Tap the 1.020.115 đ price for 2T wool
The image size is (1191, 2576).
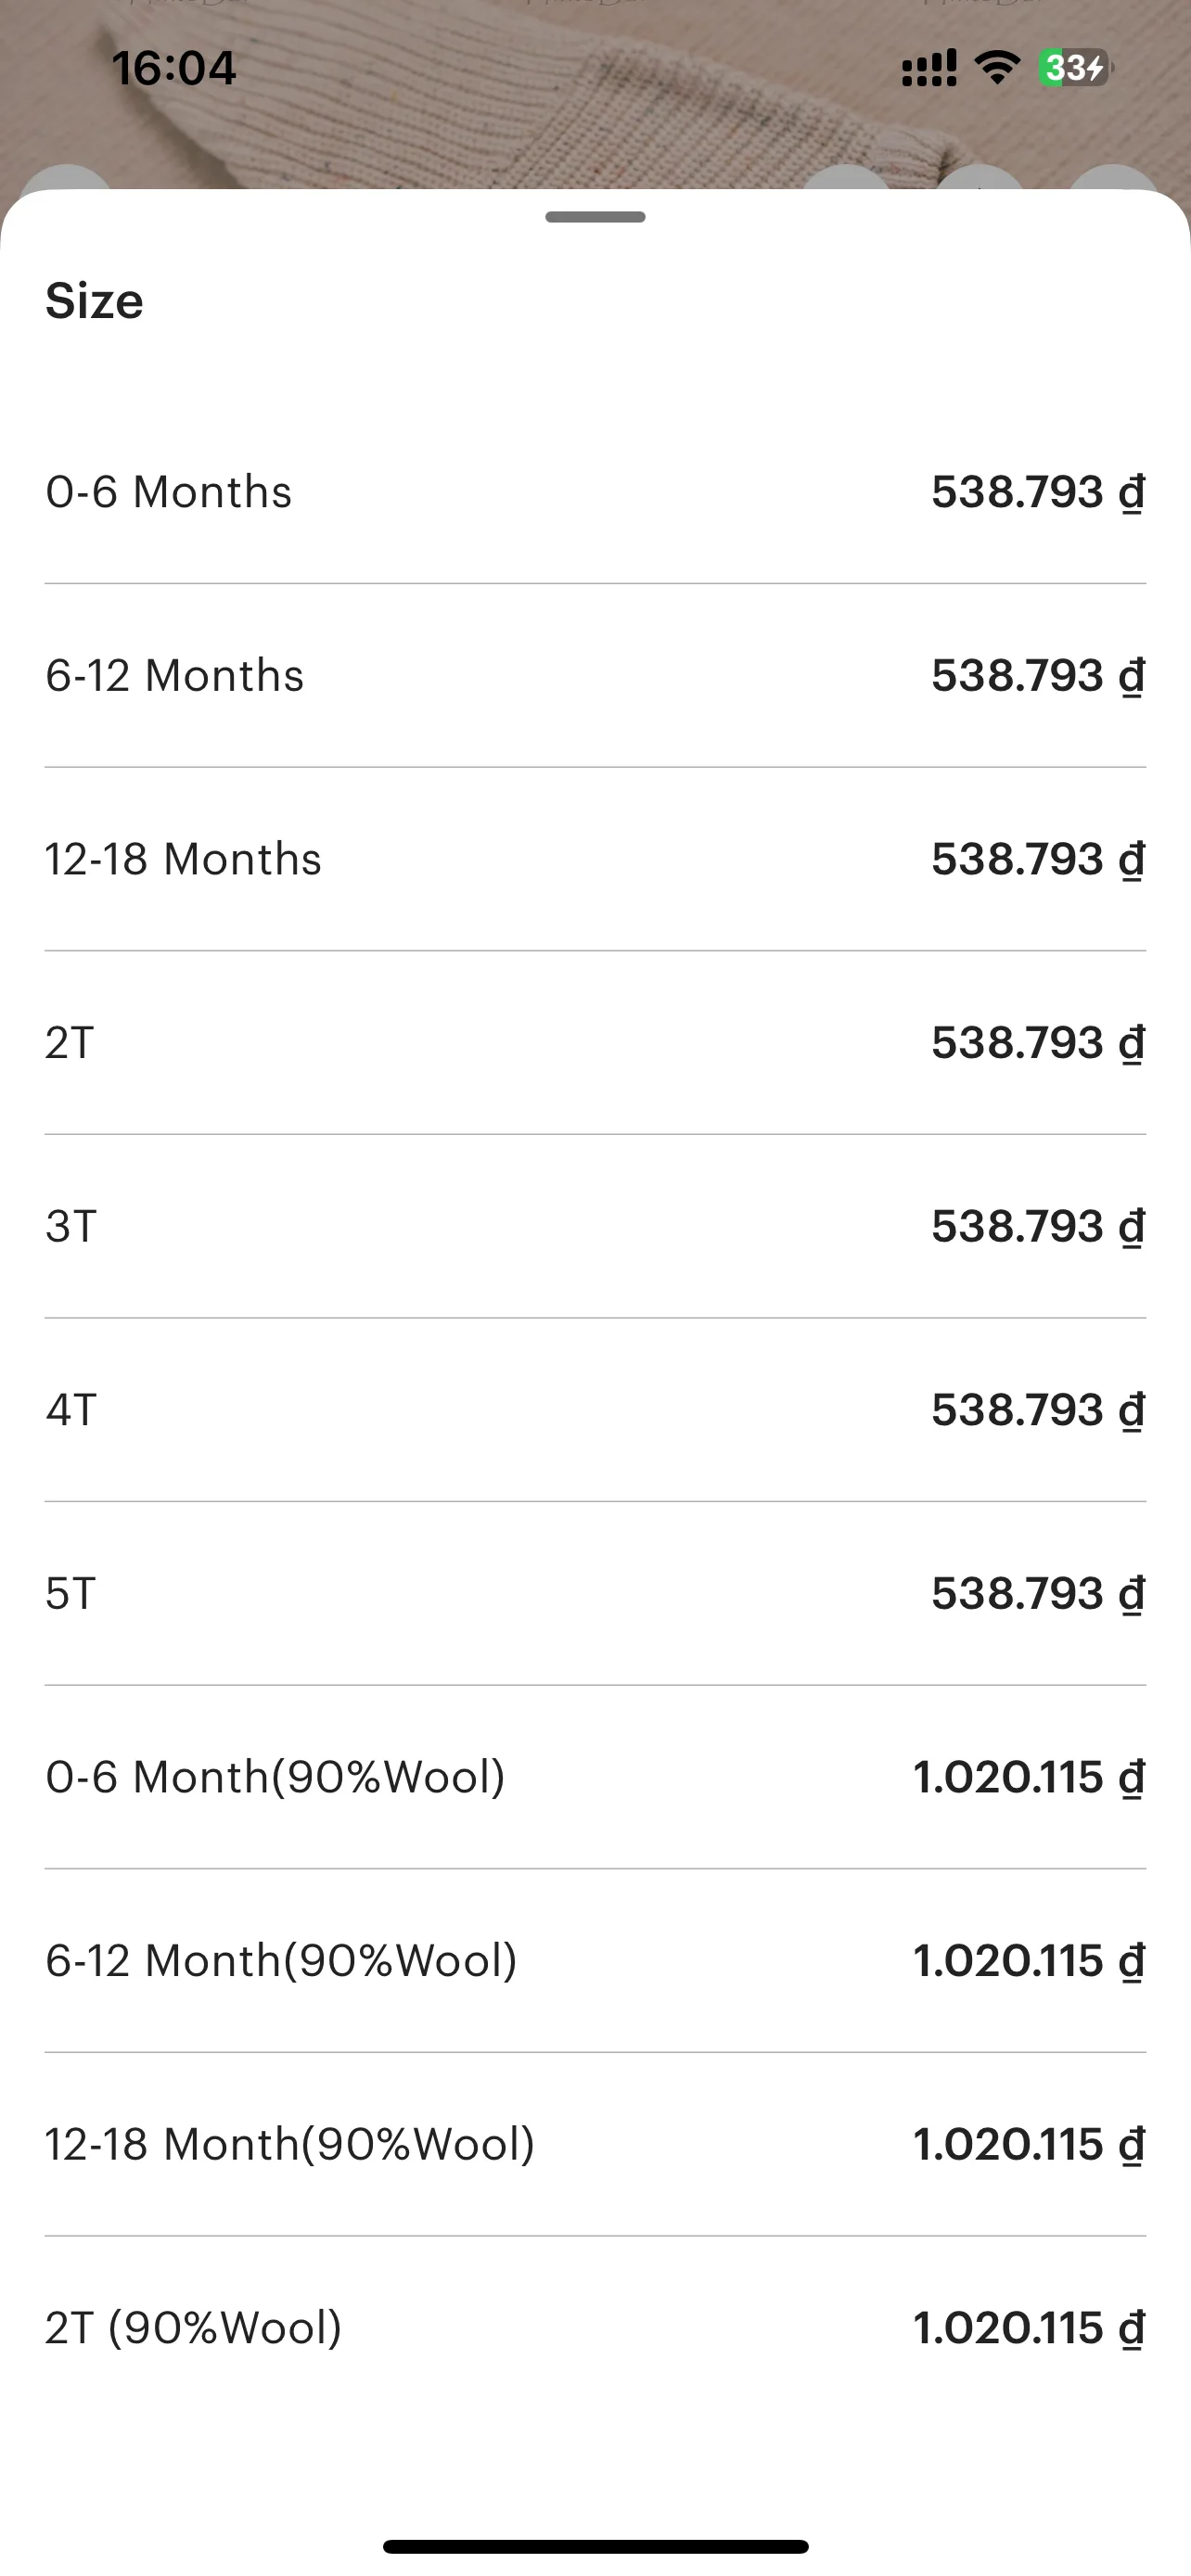1029,2328
